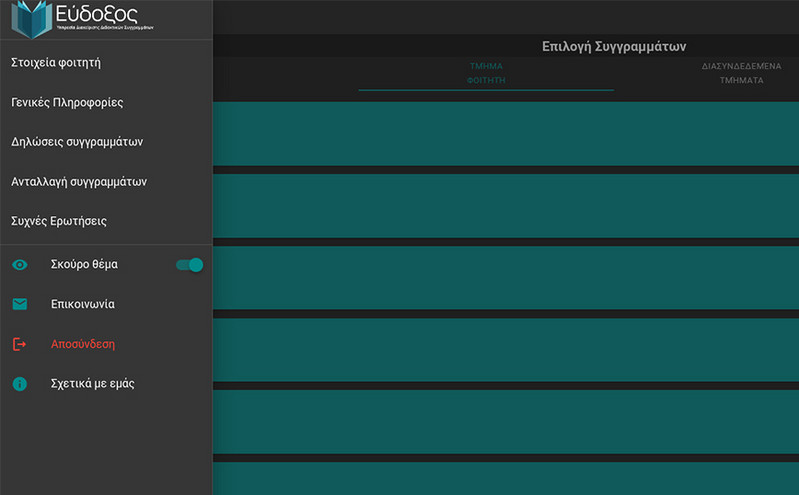Toggle the Σκούρο θέμα switch off
Screen dimensions: 799x495
pyautogui.click(x=190, y=265)
